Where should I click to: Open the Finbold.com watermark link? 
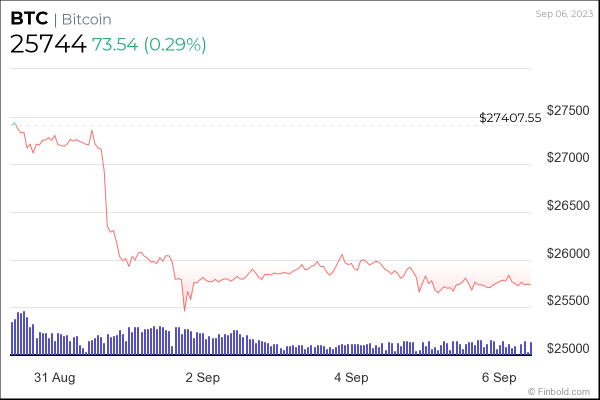pyautogui.click(x=568, y=391)
